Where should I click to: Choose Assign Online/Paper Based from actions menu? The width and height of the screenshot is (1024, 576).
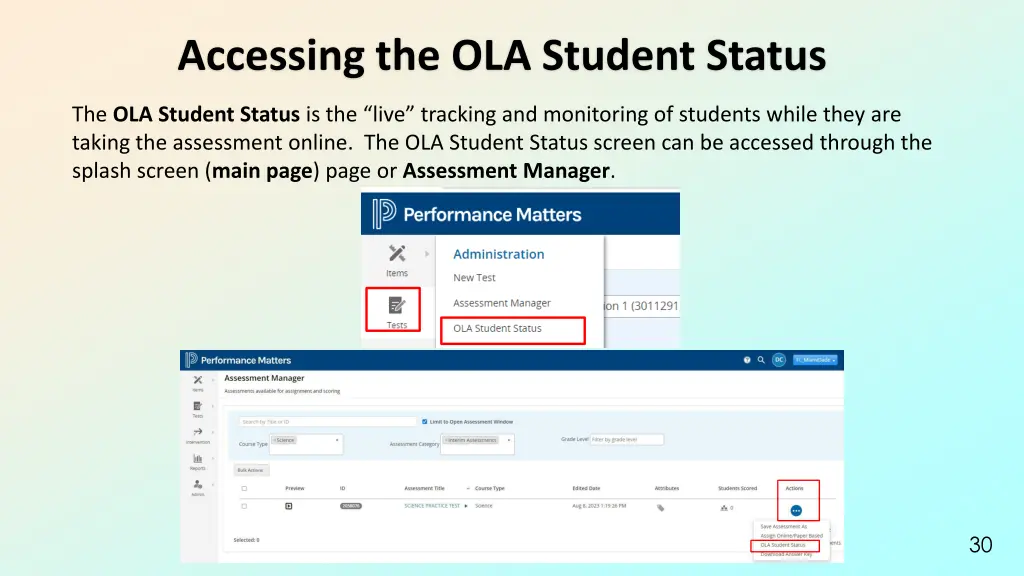coord(792,536)
